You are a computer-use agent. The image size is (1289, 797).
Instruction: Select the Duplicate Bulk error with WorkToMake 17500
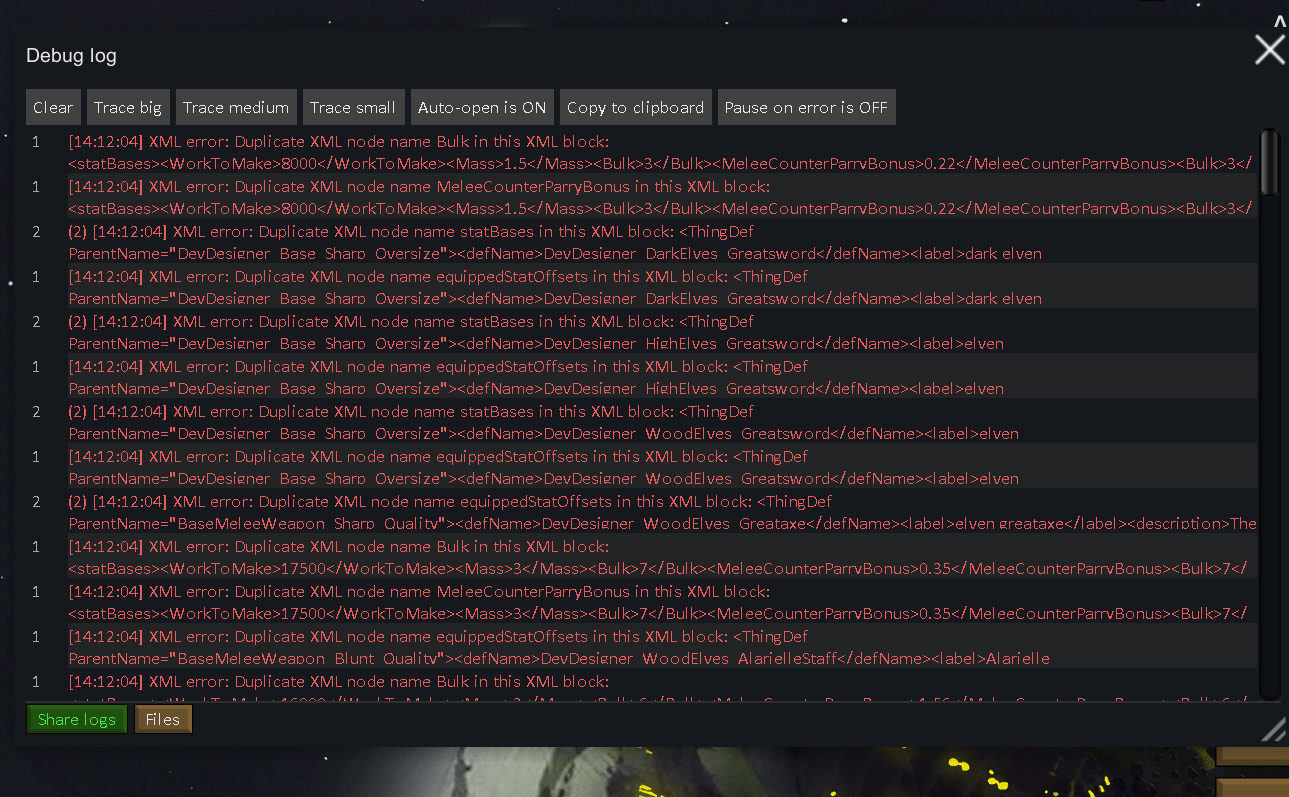point(642,557)
